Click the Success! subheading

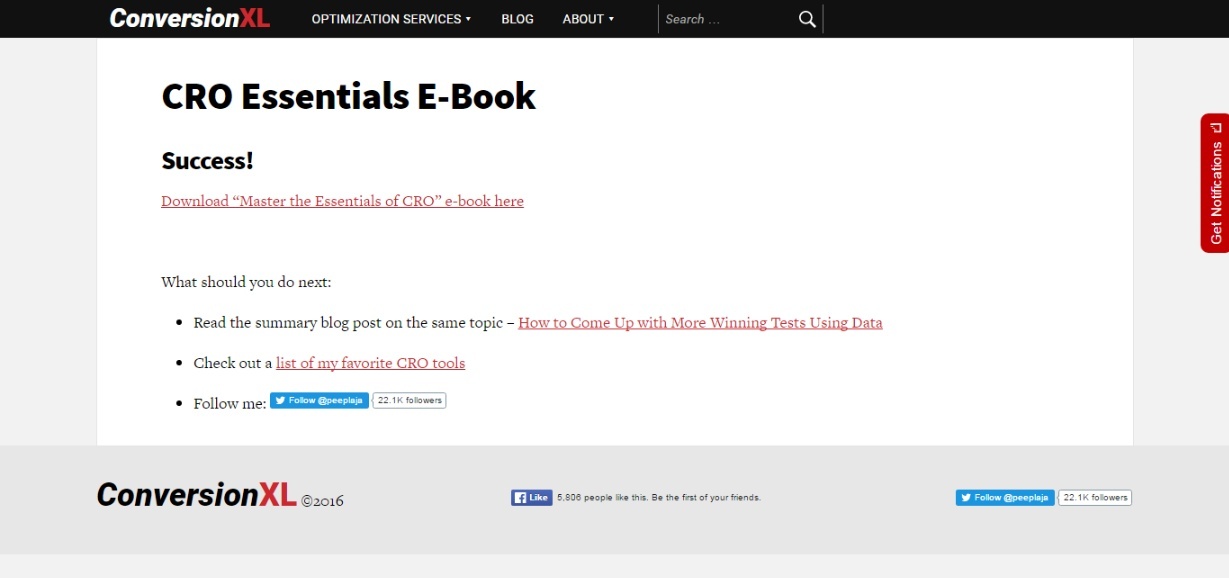207,161
